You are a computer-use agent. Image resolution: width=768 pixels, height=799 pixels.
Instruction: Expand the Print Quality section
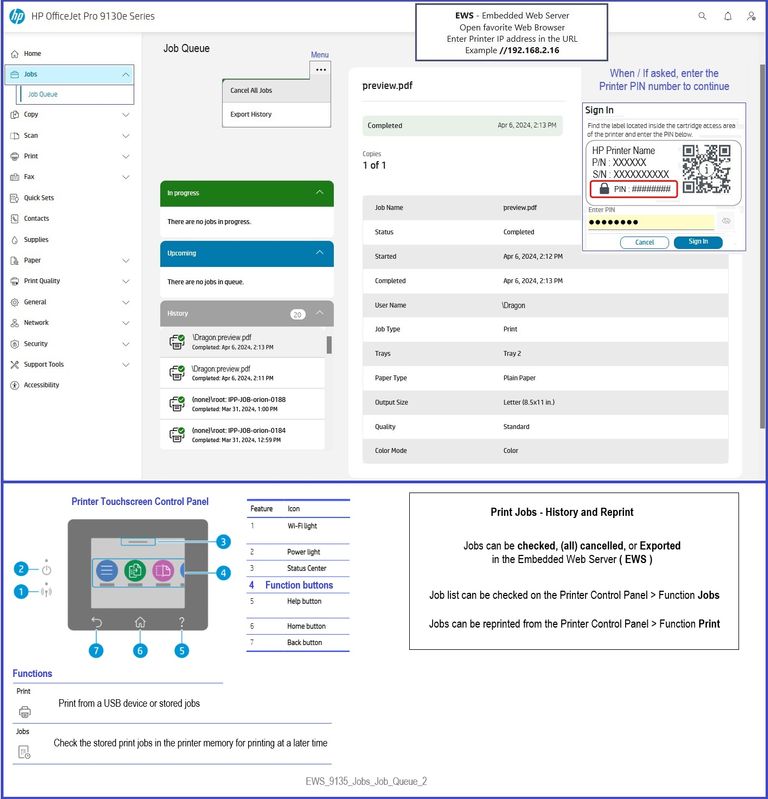coord(125,281)
